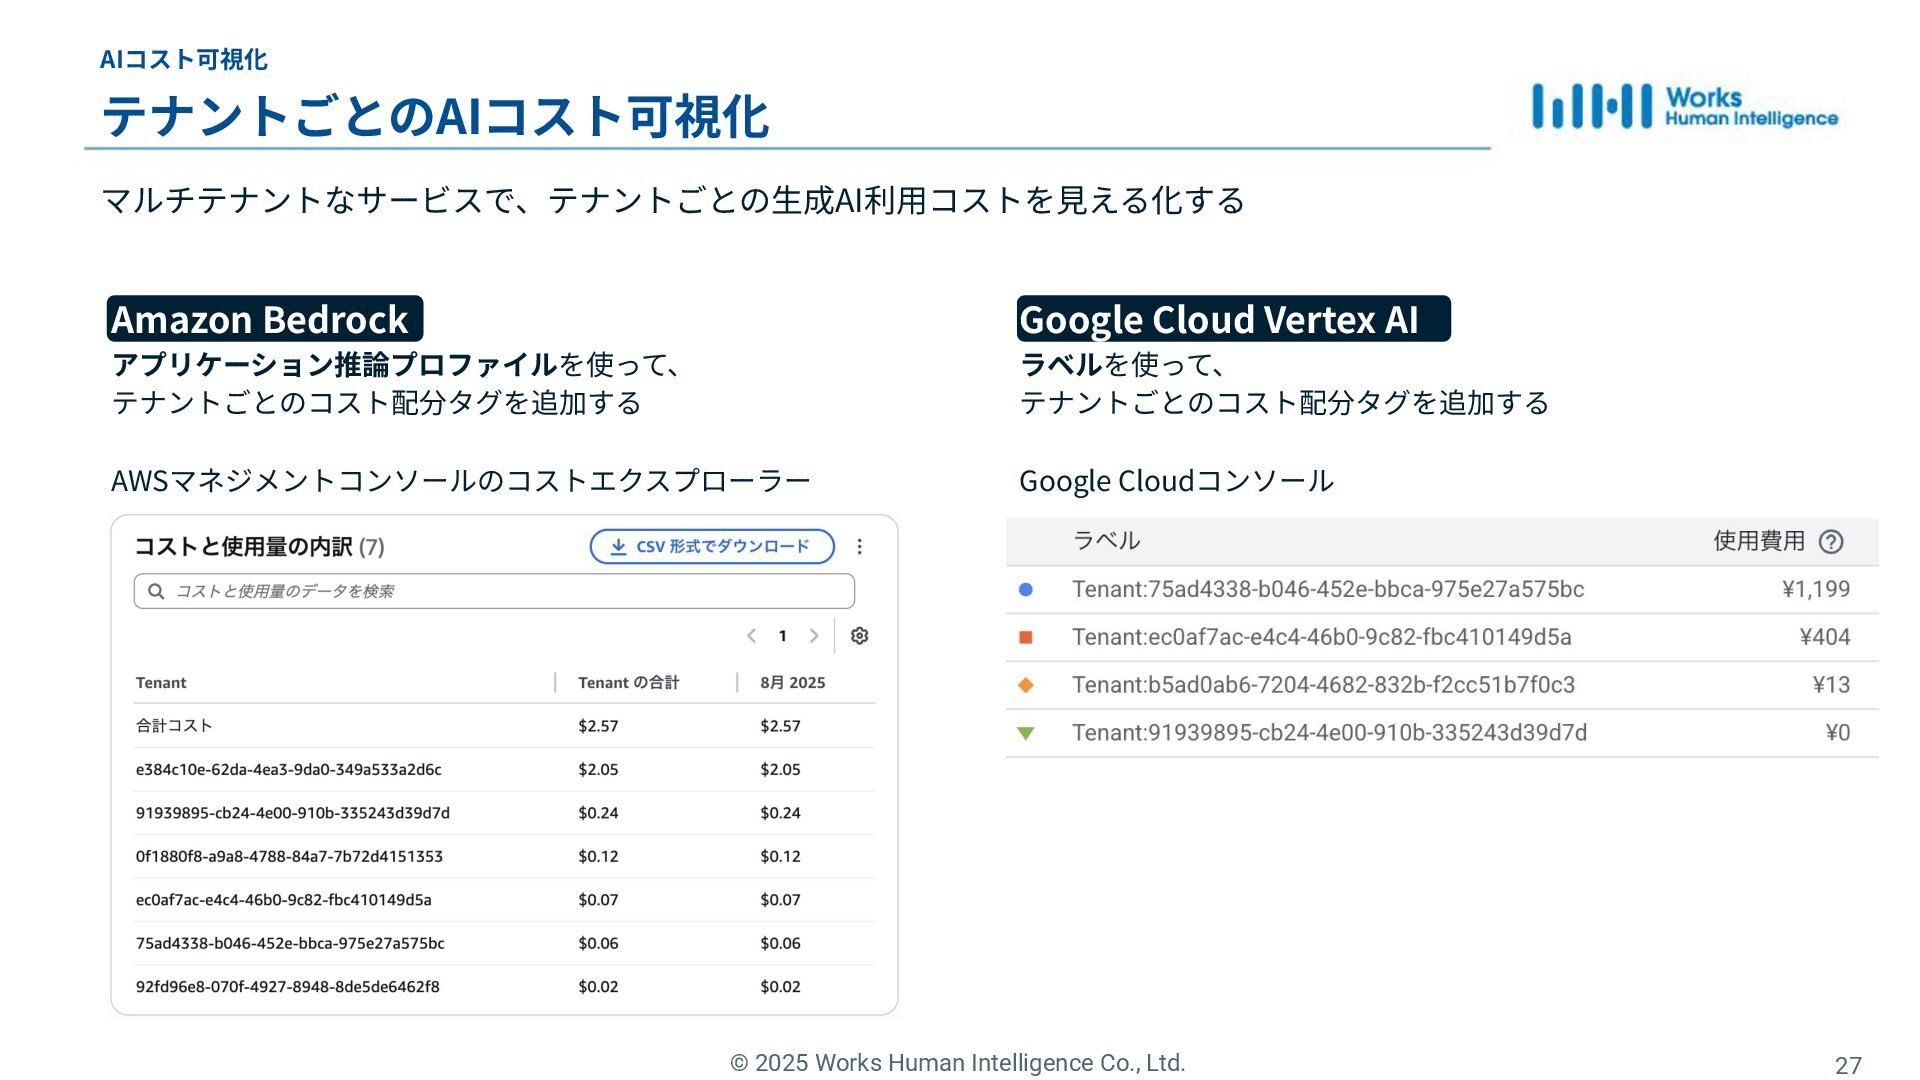Click the usage cost help icon
This screenshot has height=1080, width=1920.
point(1830,542)
